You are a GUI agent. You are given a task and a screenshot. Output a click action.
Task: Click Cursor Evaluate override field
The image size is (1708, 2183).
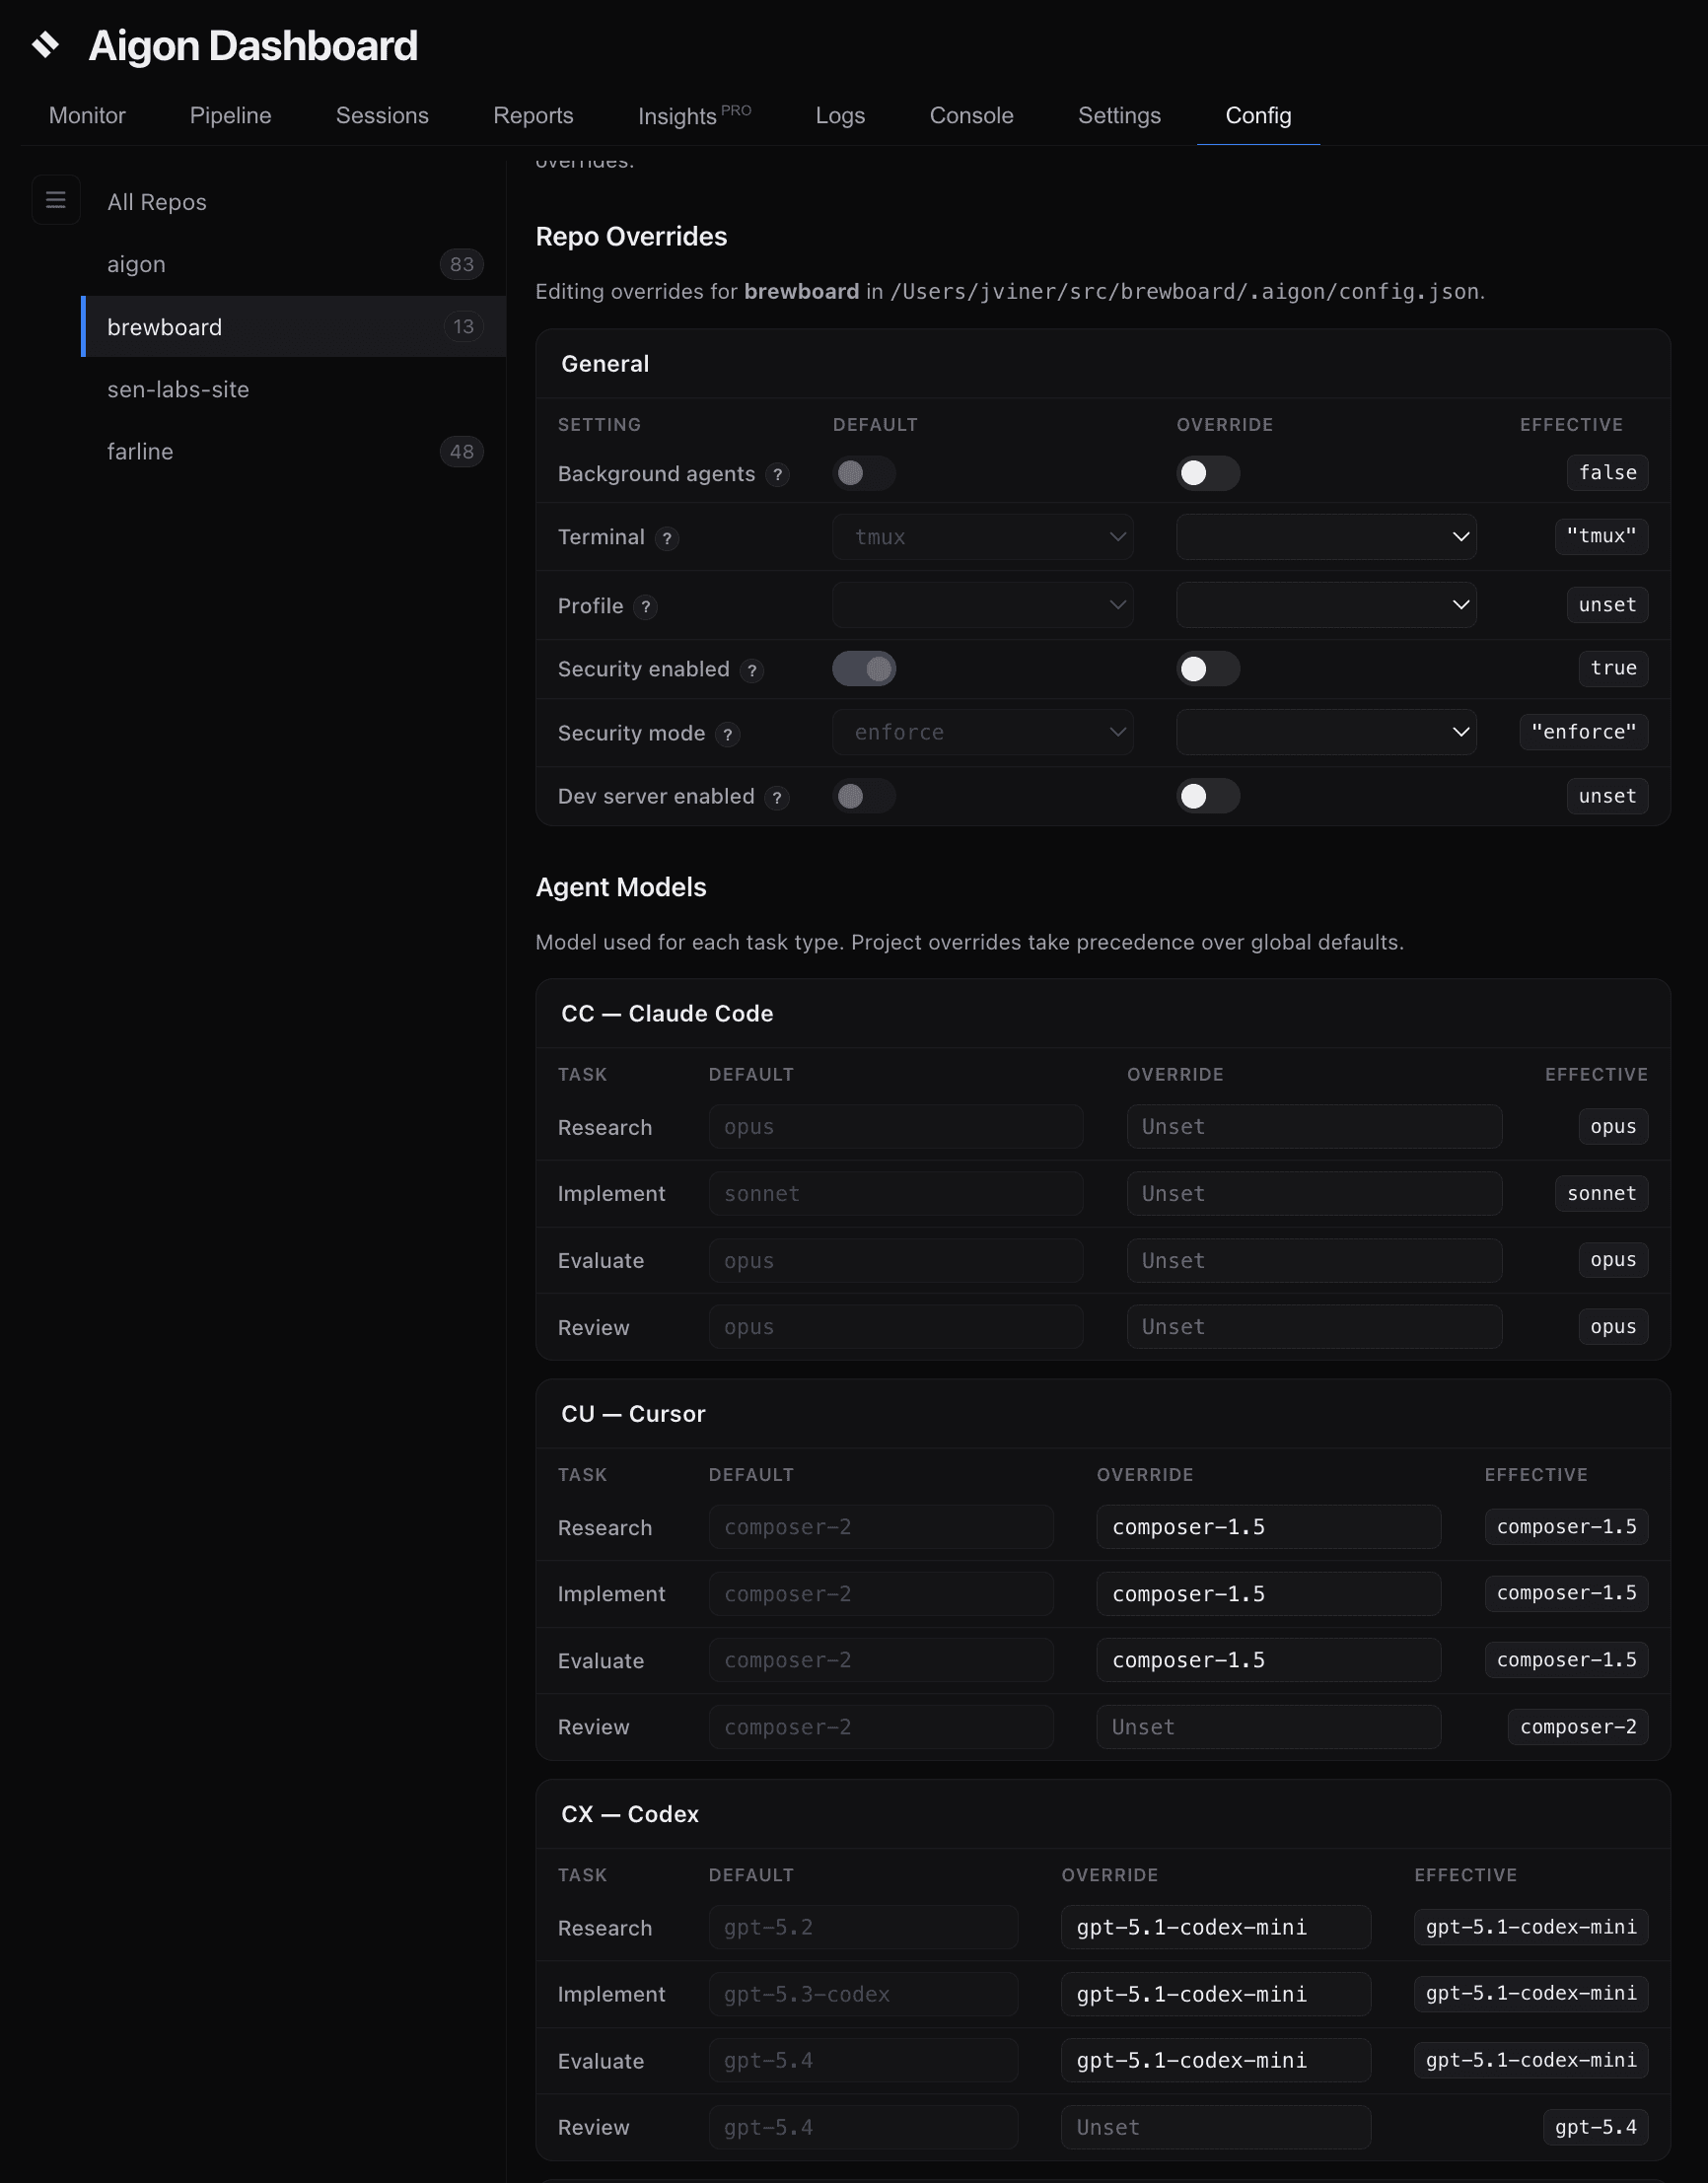(1268, 1660)
